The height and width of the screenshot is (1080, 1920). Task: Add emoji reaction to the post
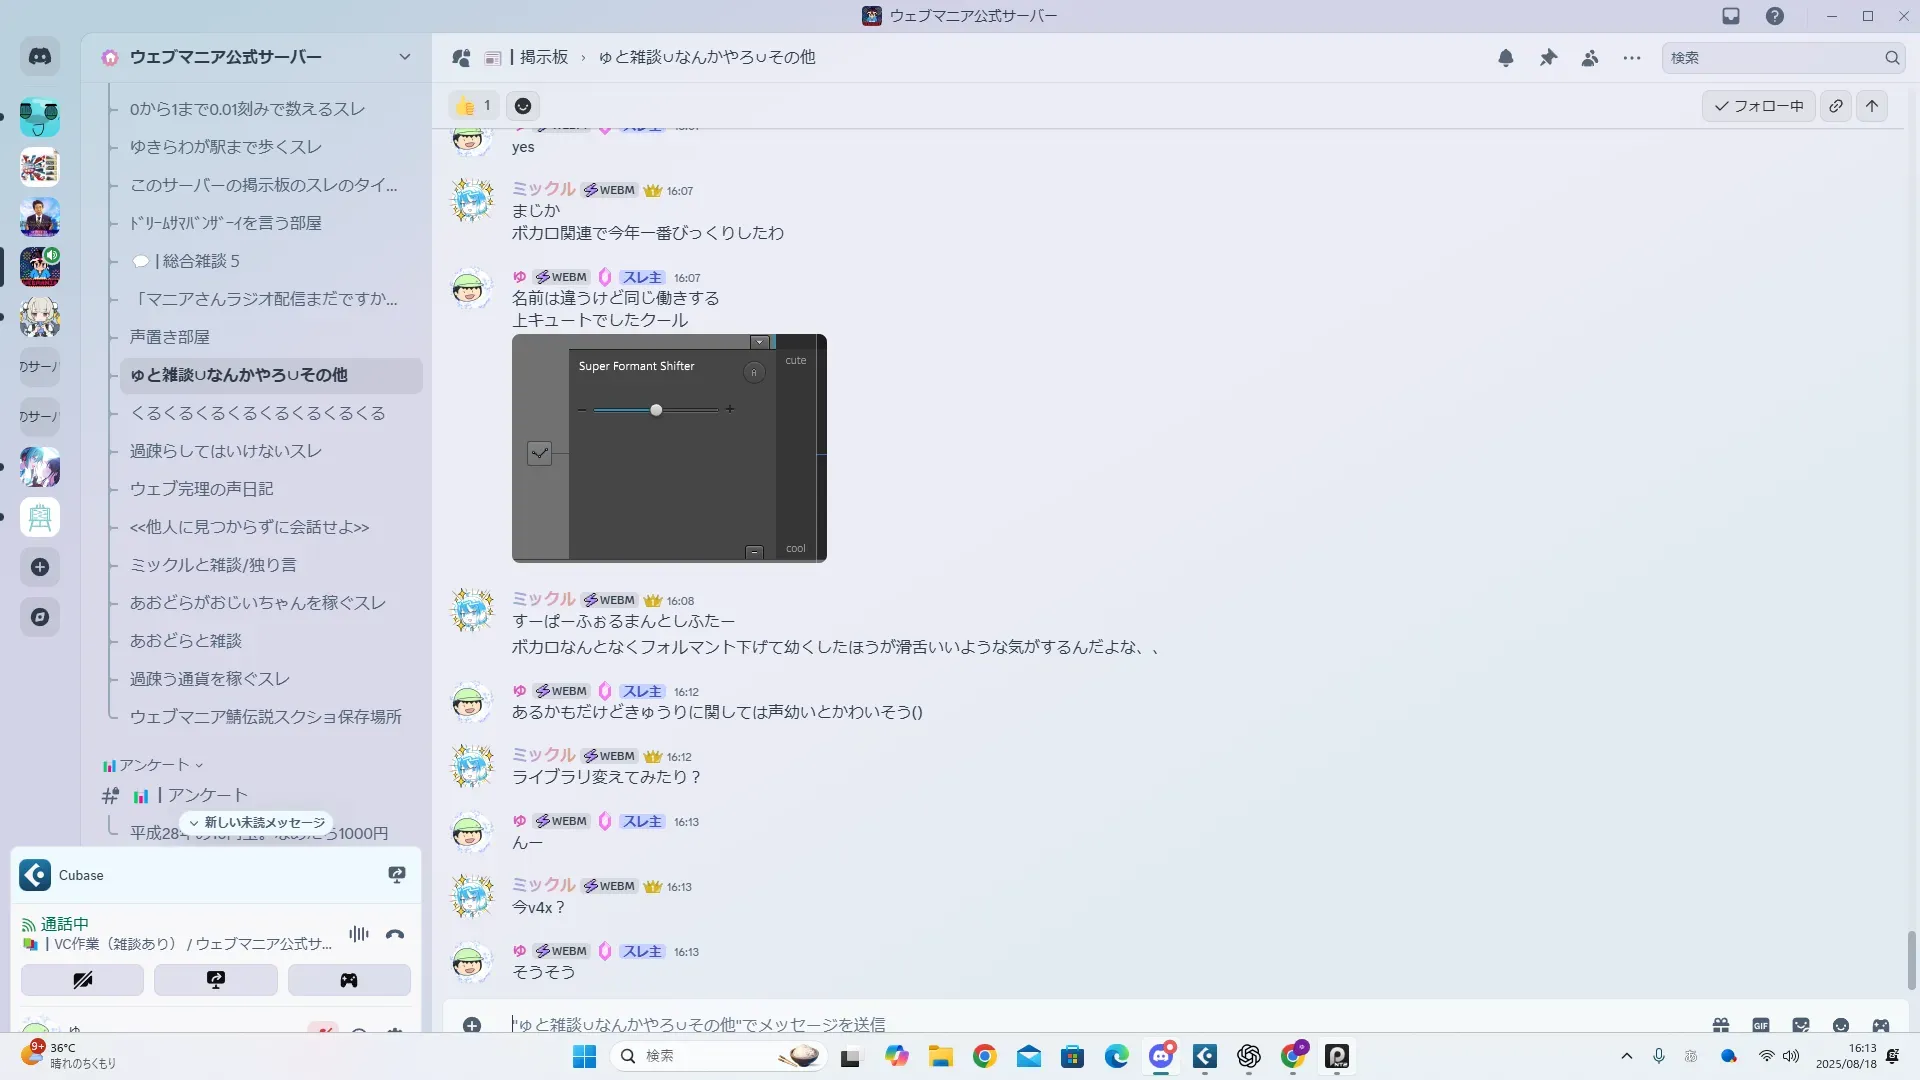point(523,106)
